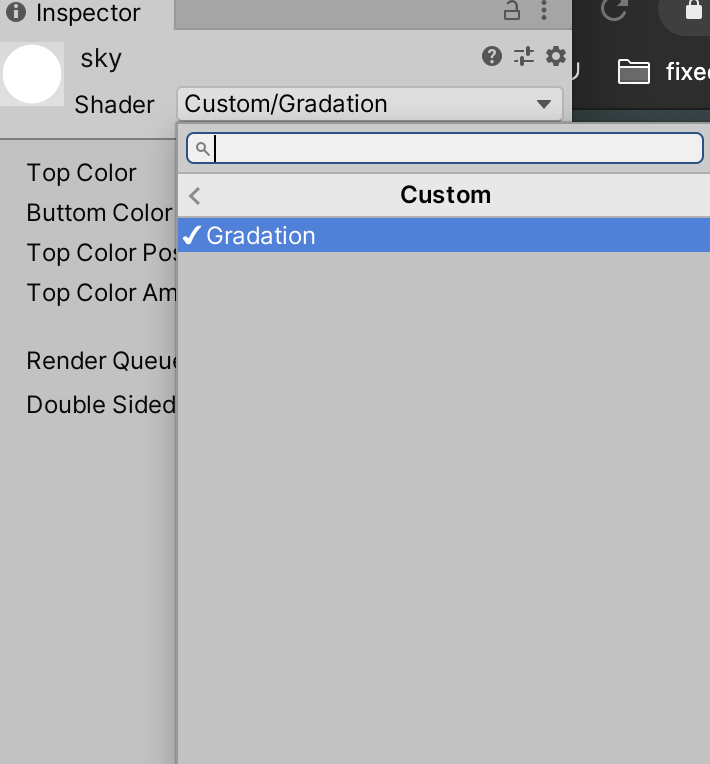This screenshot has width=710, height=764.
Task: Open the material help reference icon
Action: point(492,56)
